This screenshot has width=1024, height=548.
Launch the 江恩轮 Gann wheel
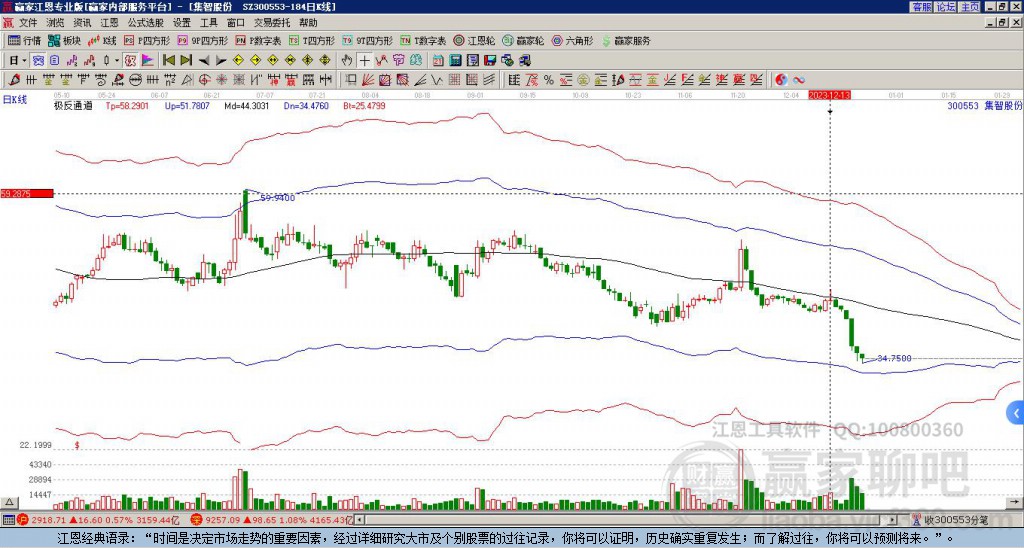pos(475,40)
